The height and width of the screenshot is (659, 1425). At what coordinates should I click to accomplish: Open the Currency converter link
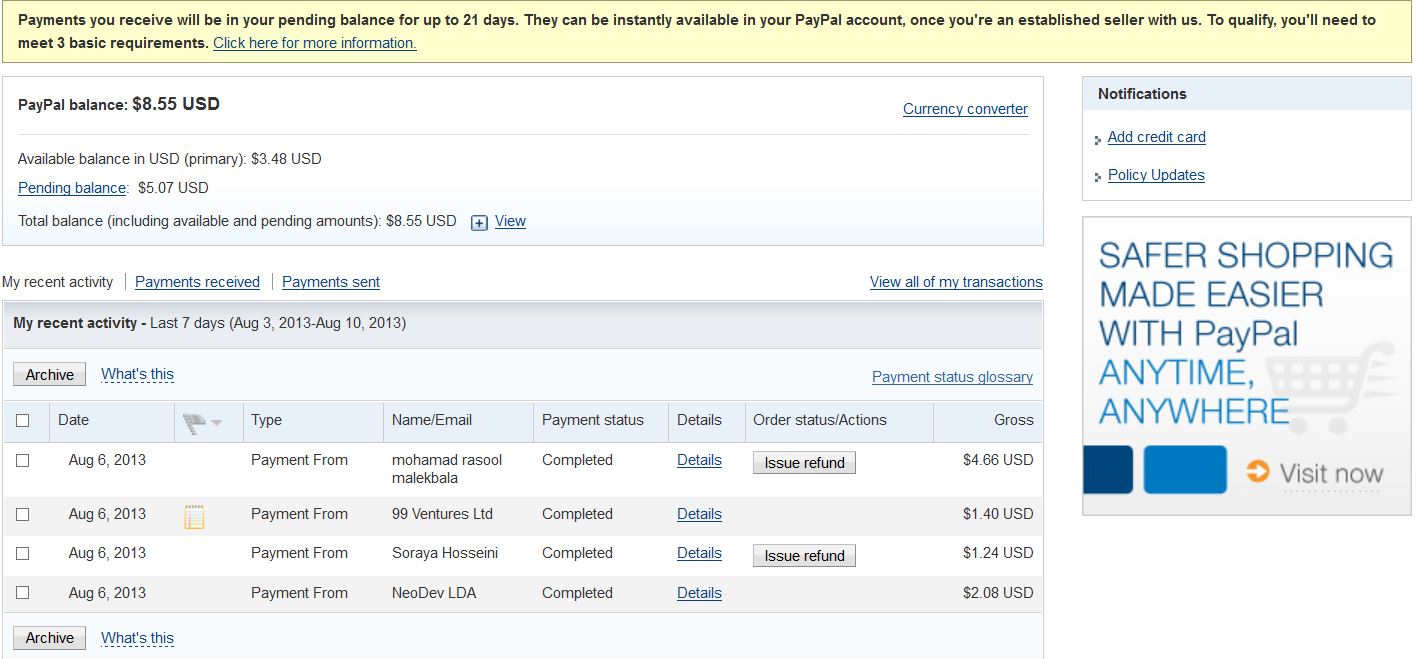[965, 109]
